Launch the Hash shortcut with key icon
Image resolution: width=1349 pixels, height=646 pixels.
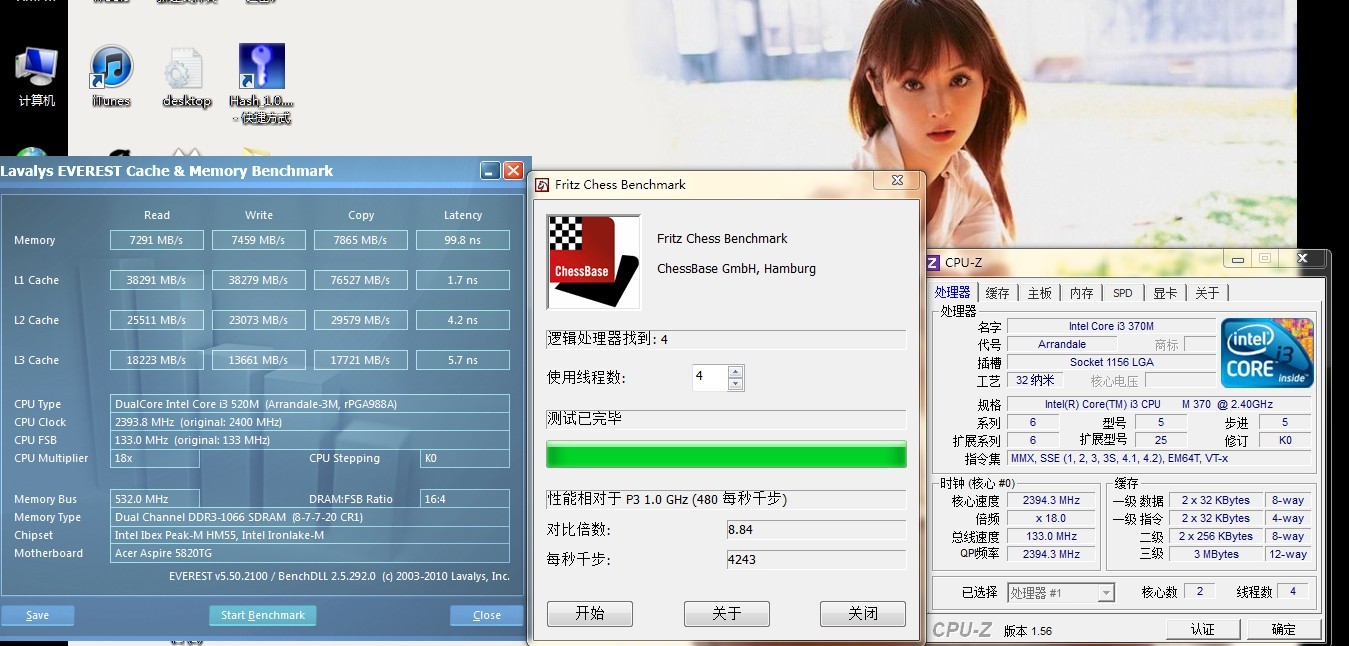(261, 83)
